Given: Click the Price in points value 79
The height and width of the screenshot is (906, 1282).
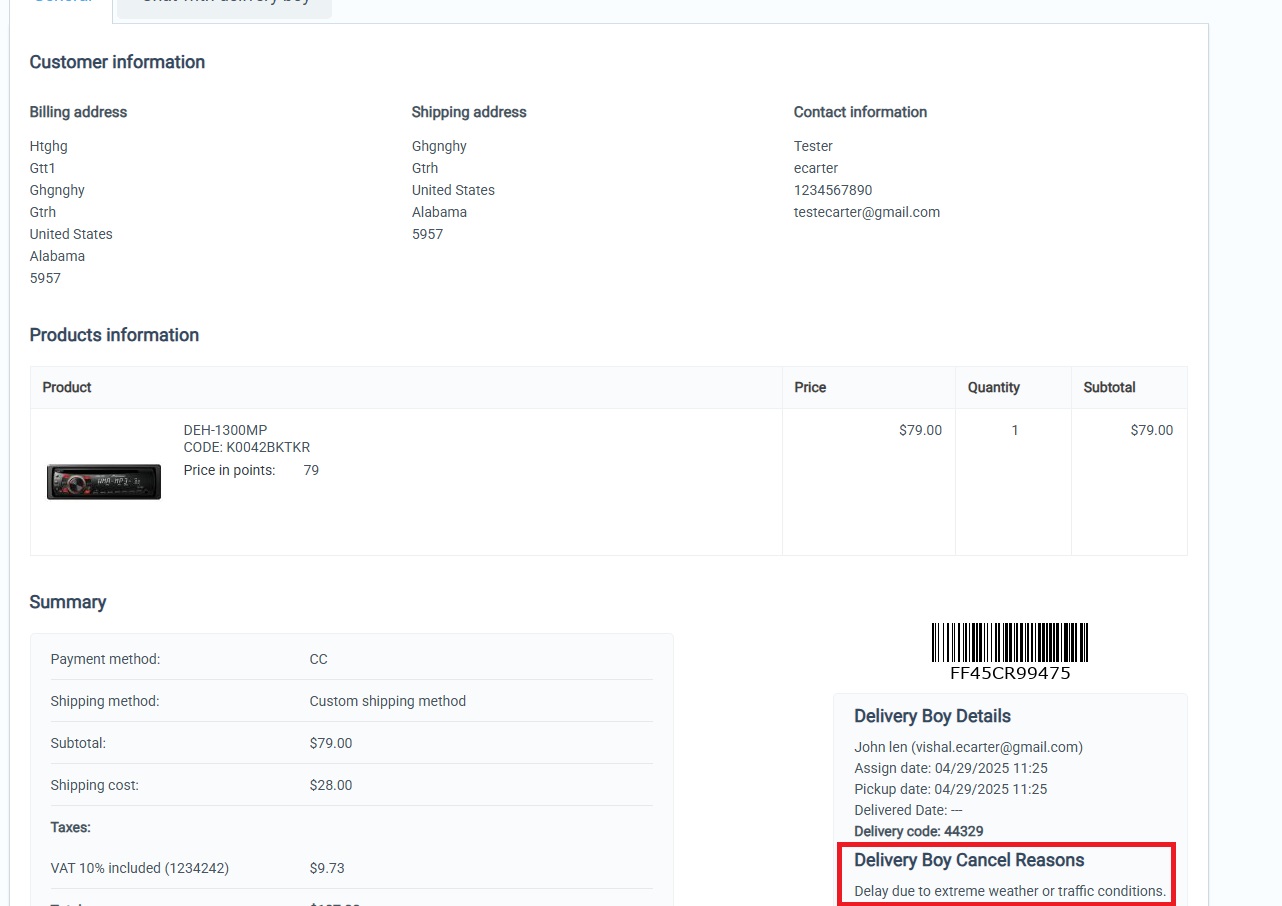Looking at the screenshot, I should (x=311, y=470).
